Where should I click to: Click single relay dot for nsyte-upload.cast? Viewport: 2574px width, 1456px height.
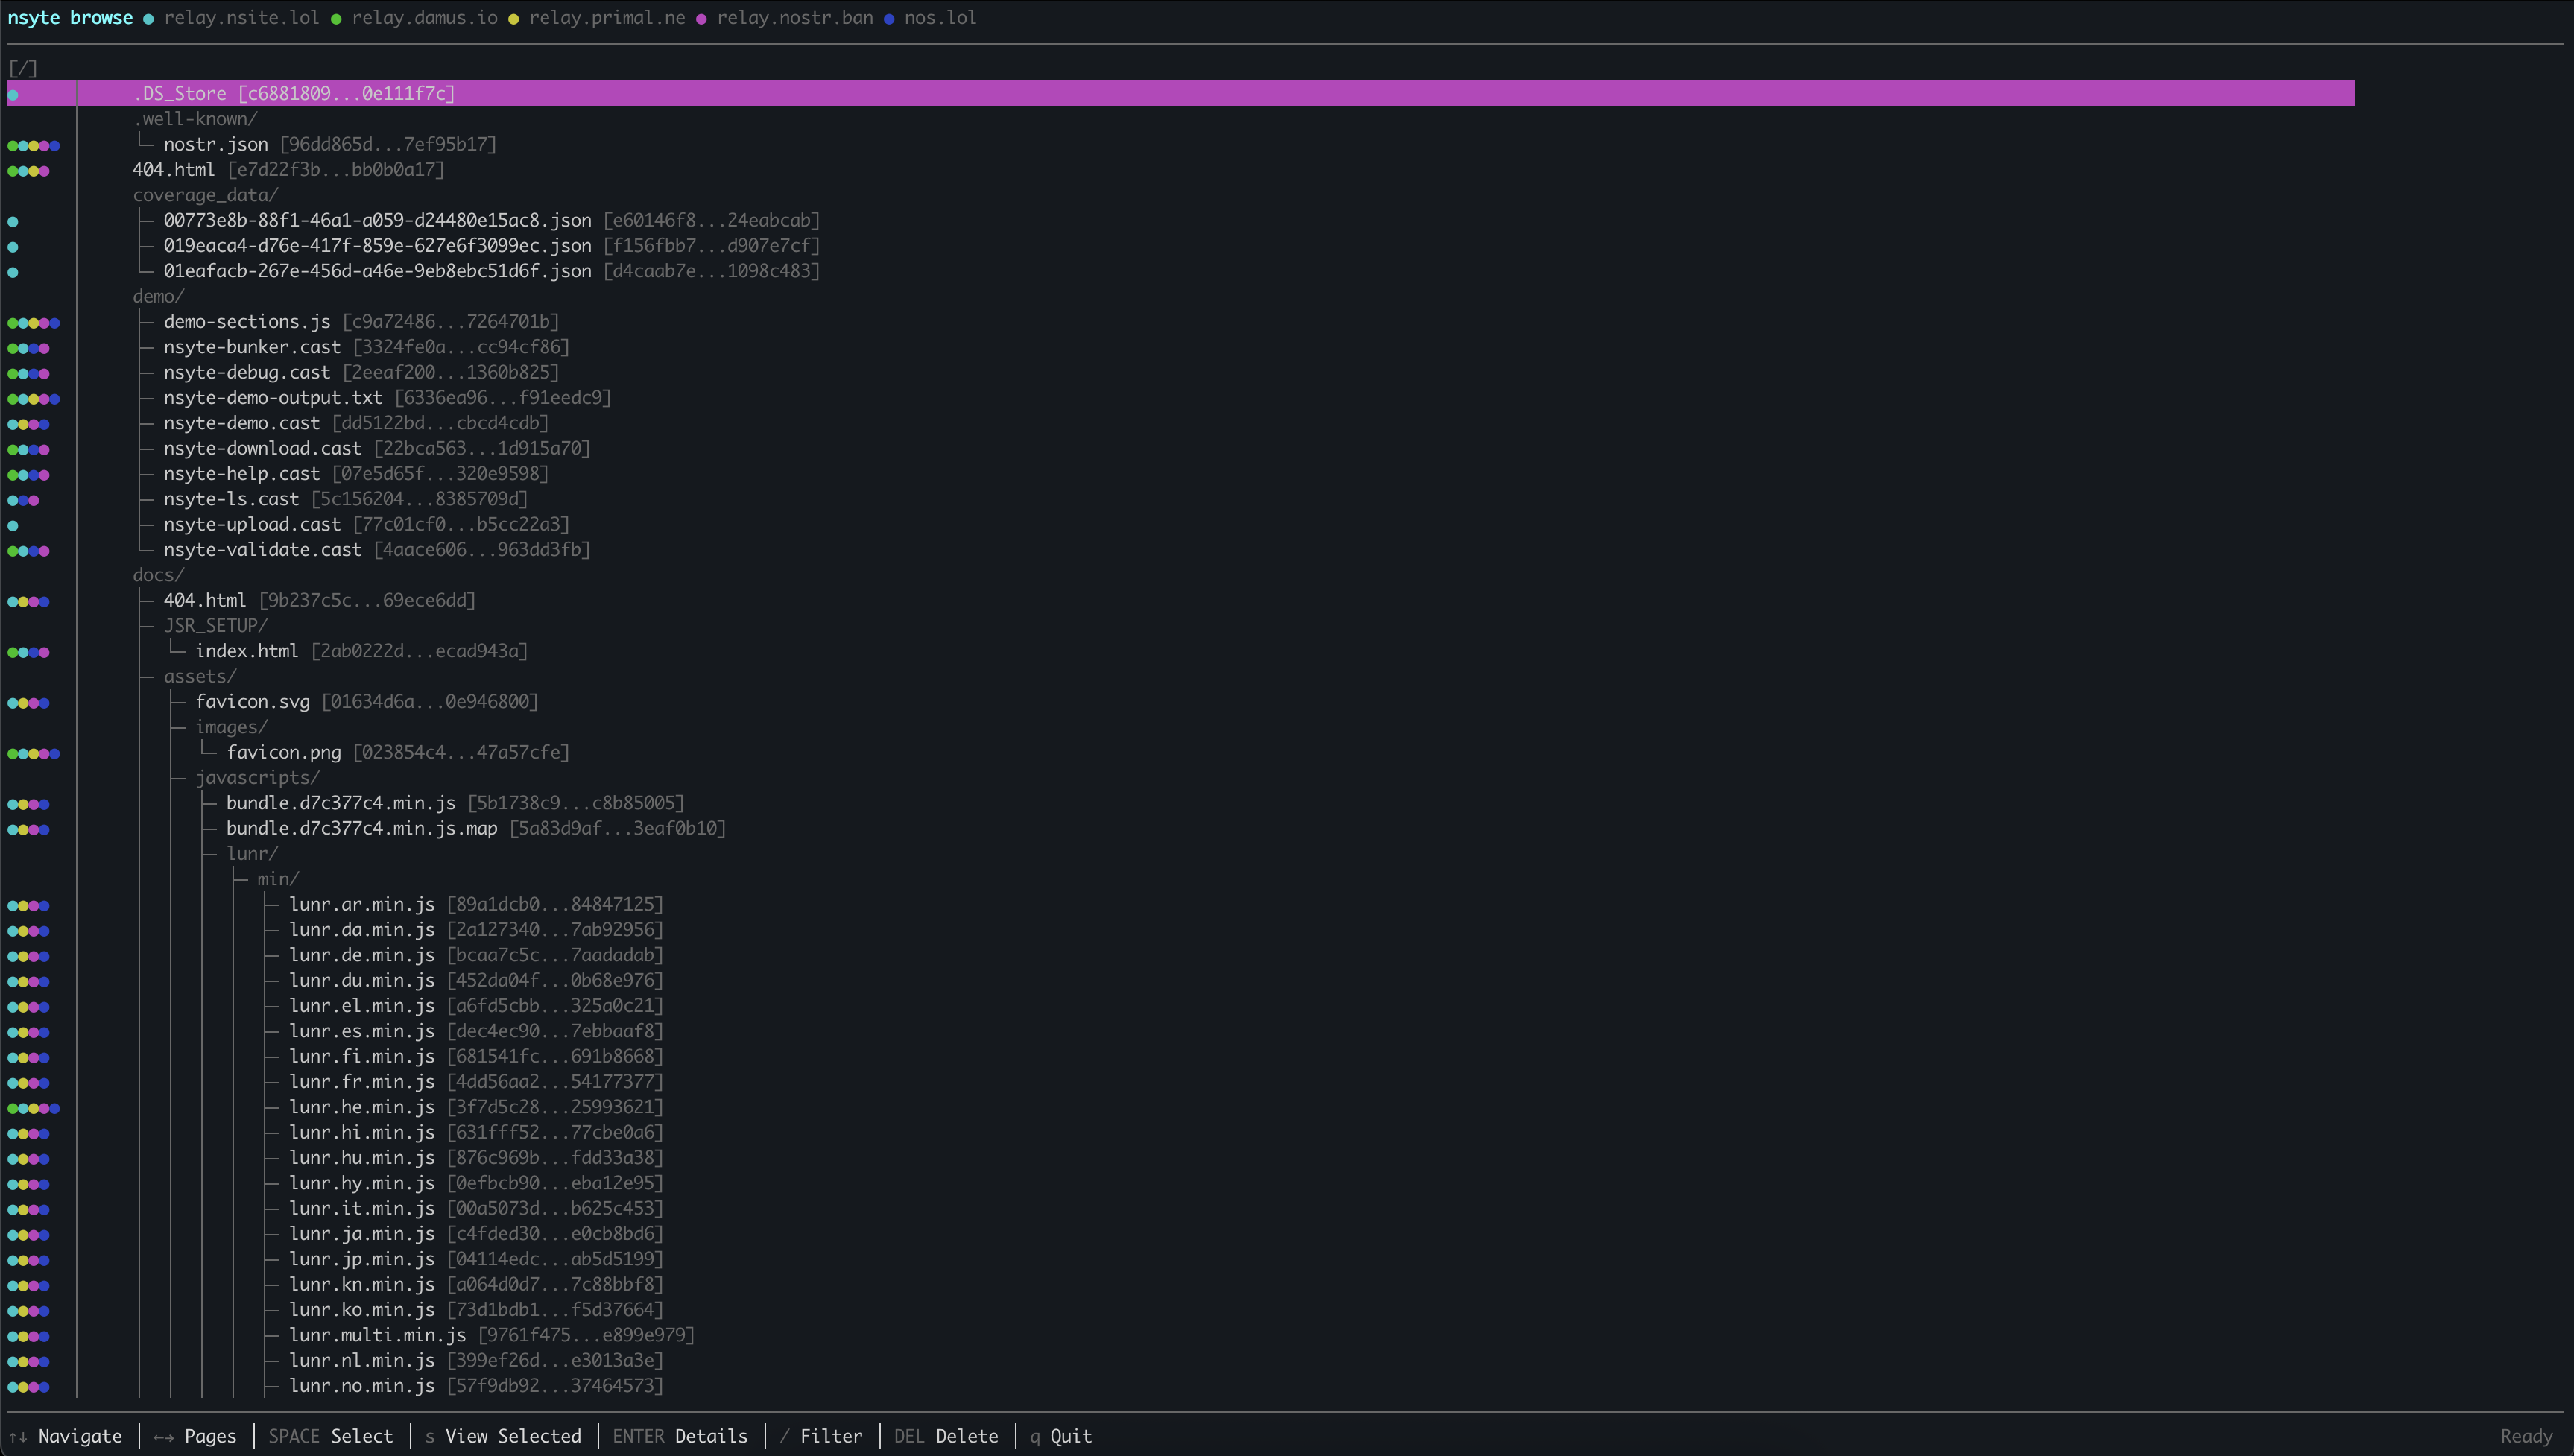(13, 526)
